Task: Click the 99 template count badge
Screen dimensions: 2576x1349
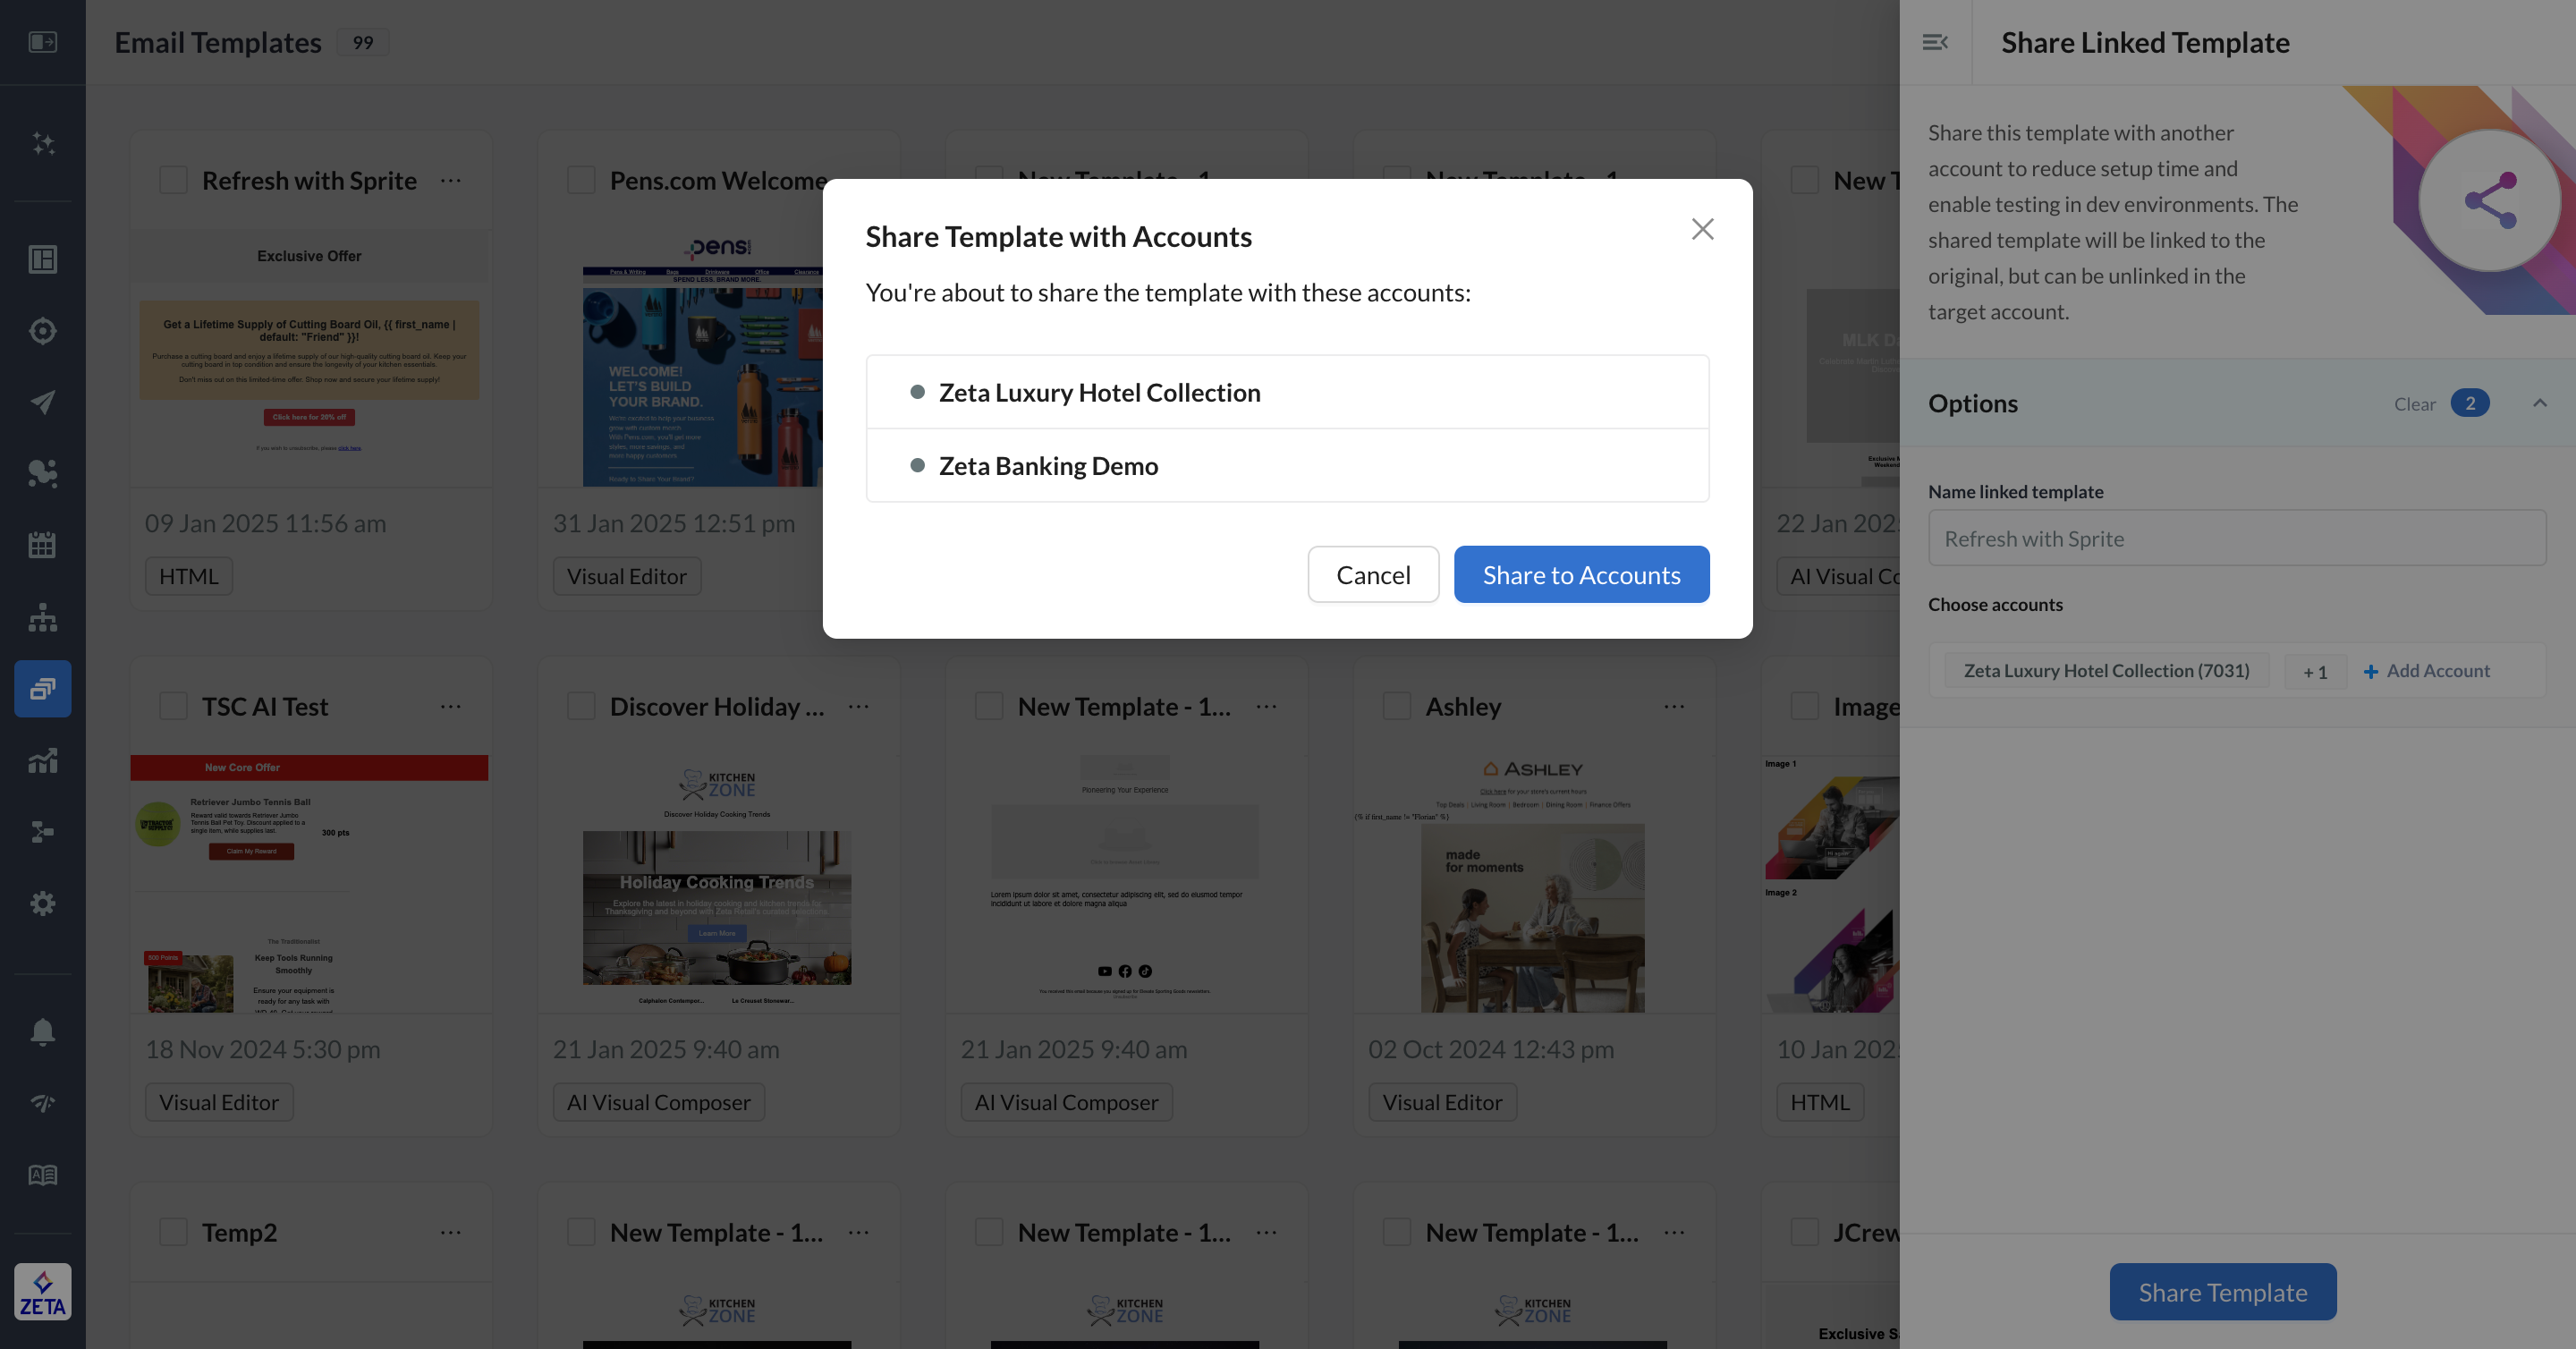Action: pos(362,42)
